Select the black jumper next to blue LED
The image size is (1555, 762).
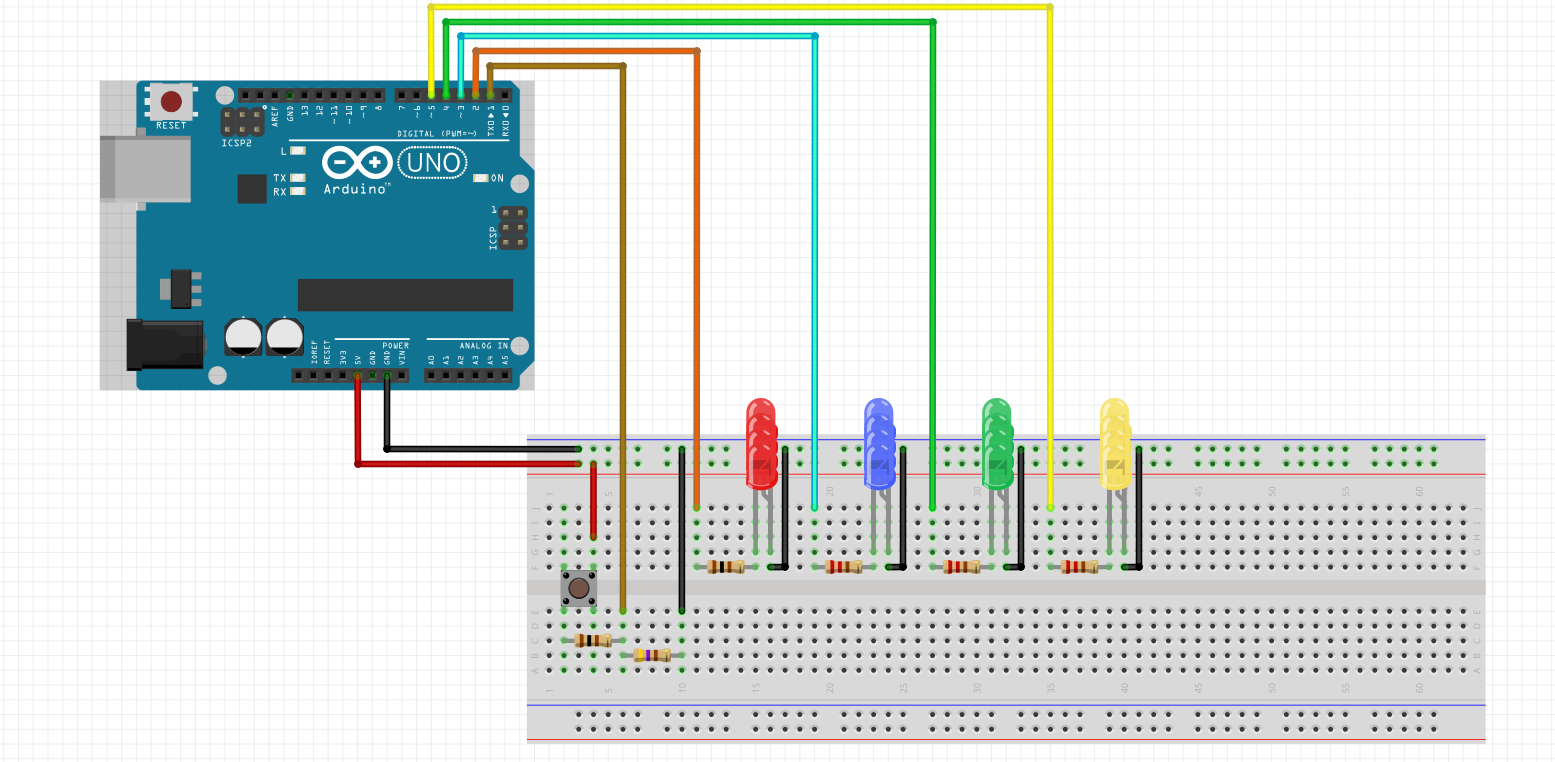pos(903,510)
